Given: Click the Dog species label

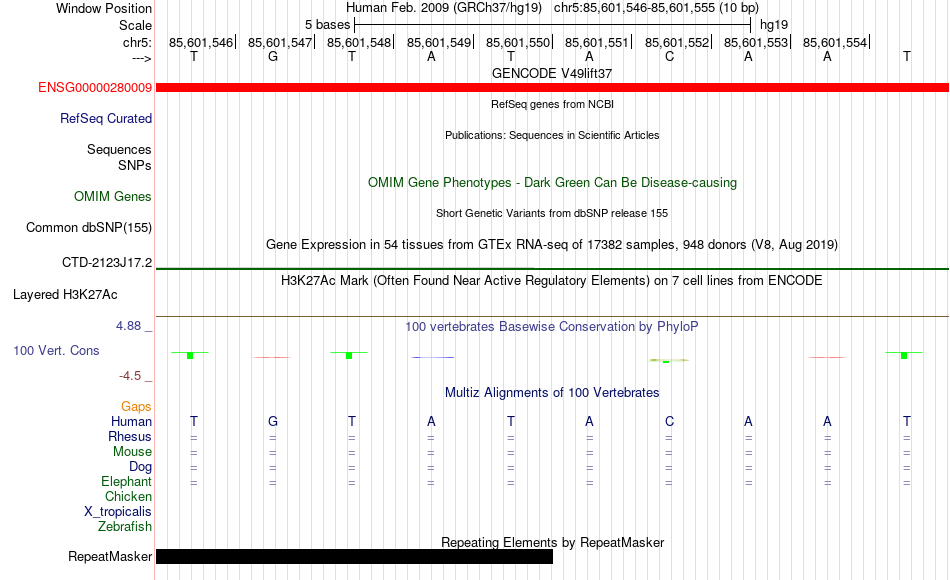Looking at the screenshot, I should tap(141, 467).
